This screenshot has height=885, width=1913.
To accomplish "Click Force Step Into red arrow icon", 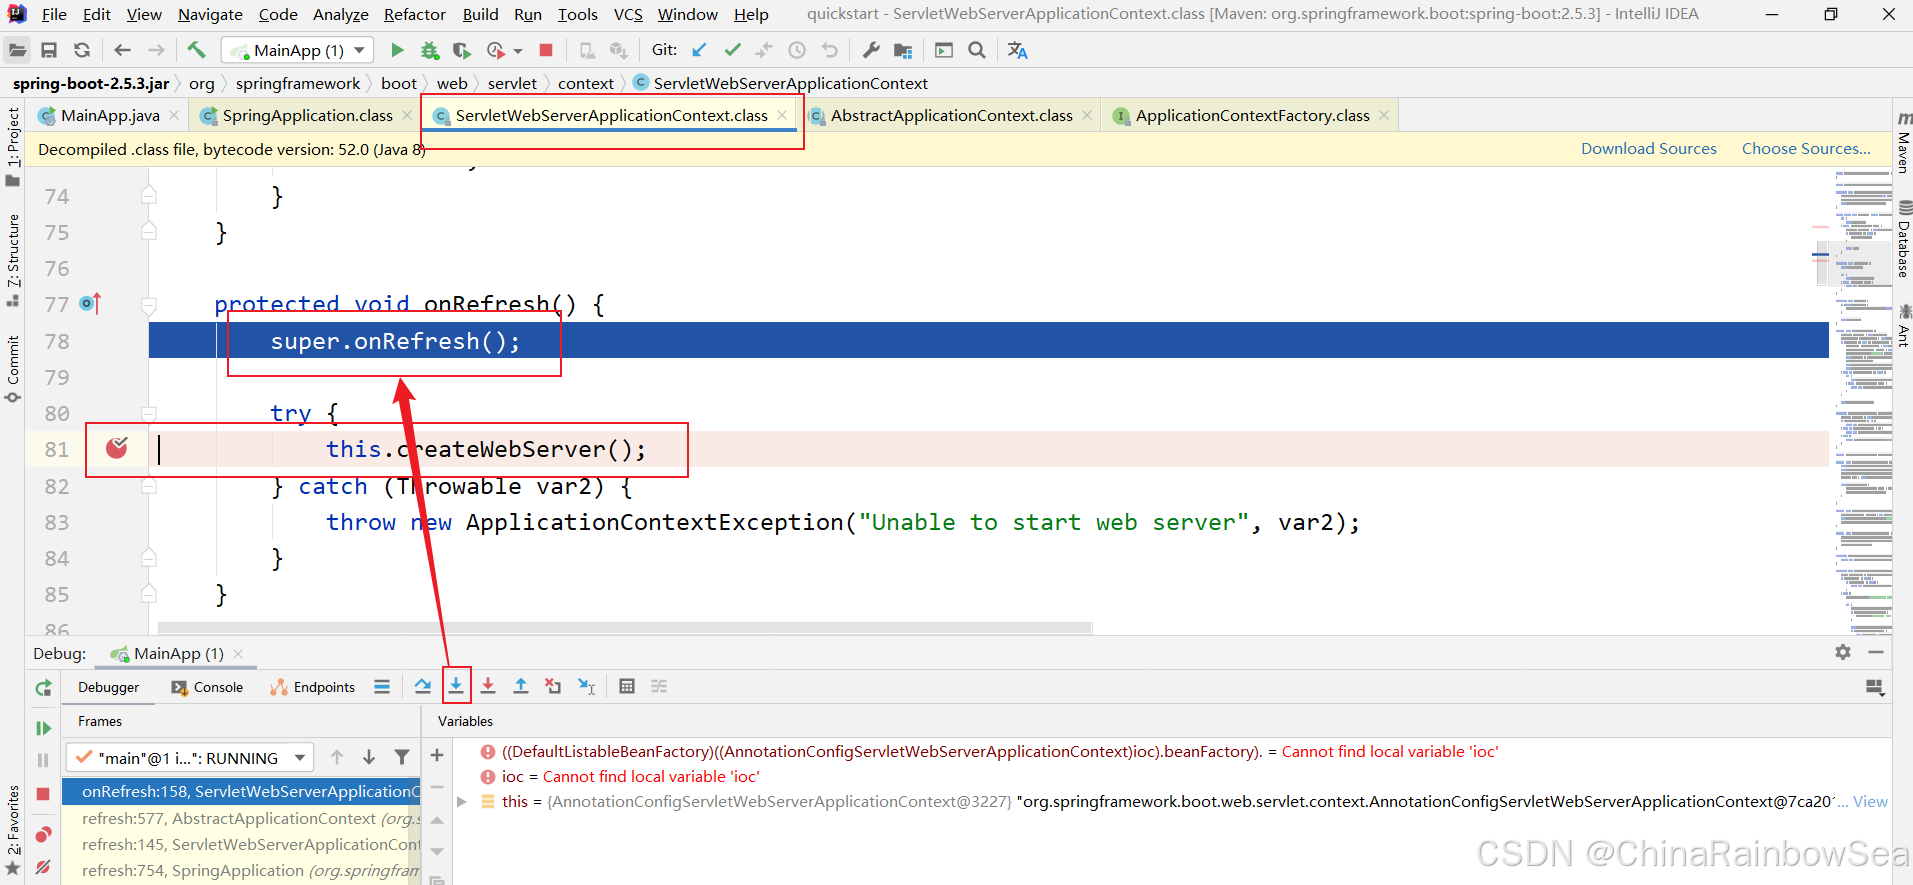I will pyautogui.click(x=488, y=686).
